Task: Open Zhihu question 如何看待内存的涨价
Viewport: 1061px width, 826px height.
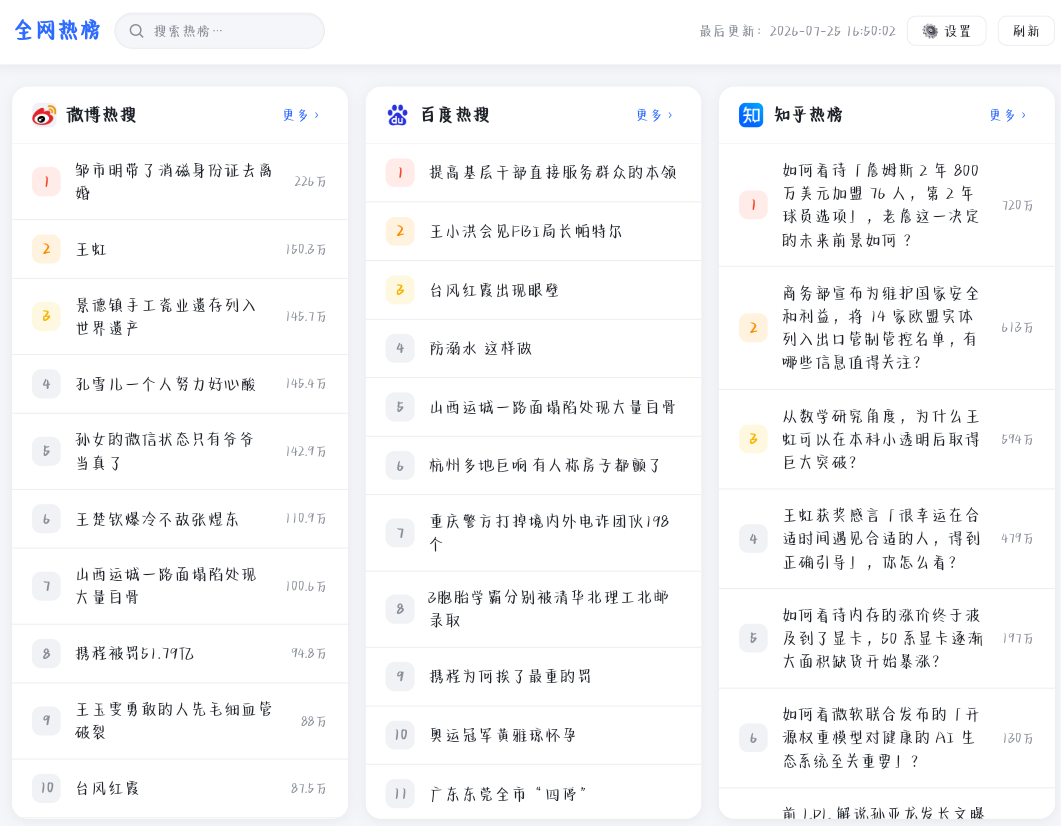Action: pyautogui.click(x=886, y=638)
